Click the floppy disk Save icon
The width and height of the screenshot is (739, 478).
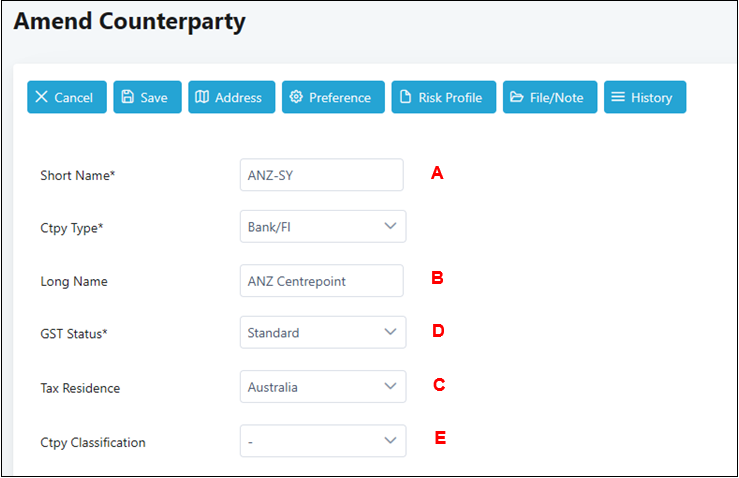coord(128,97)
